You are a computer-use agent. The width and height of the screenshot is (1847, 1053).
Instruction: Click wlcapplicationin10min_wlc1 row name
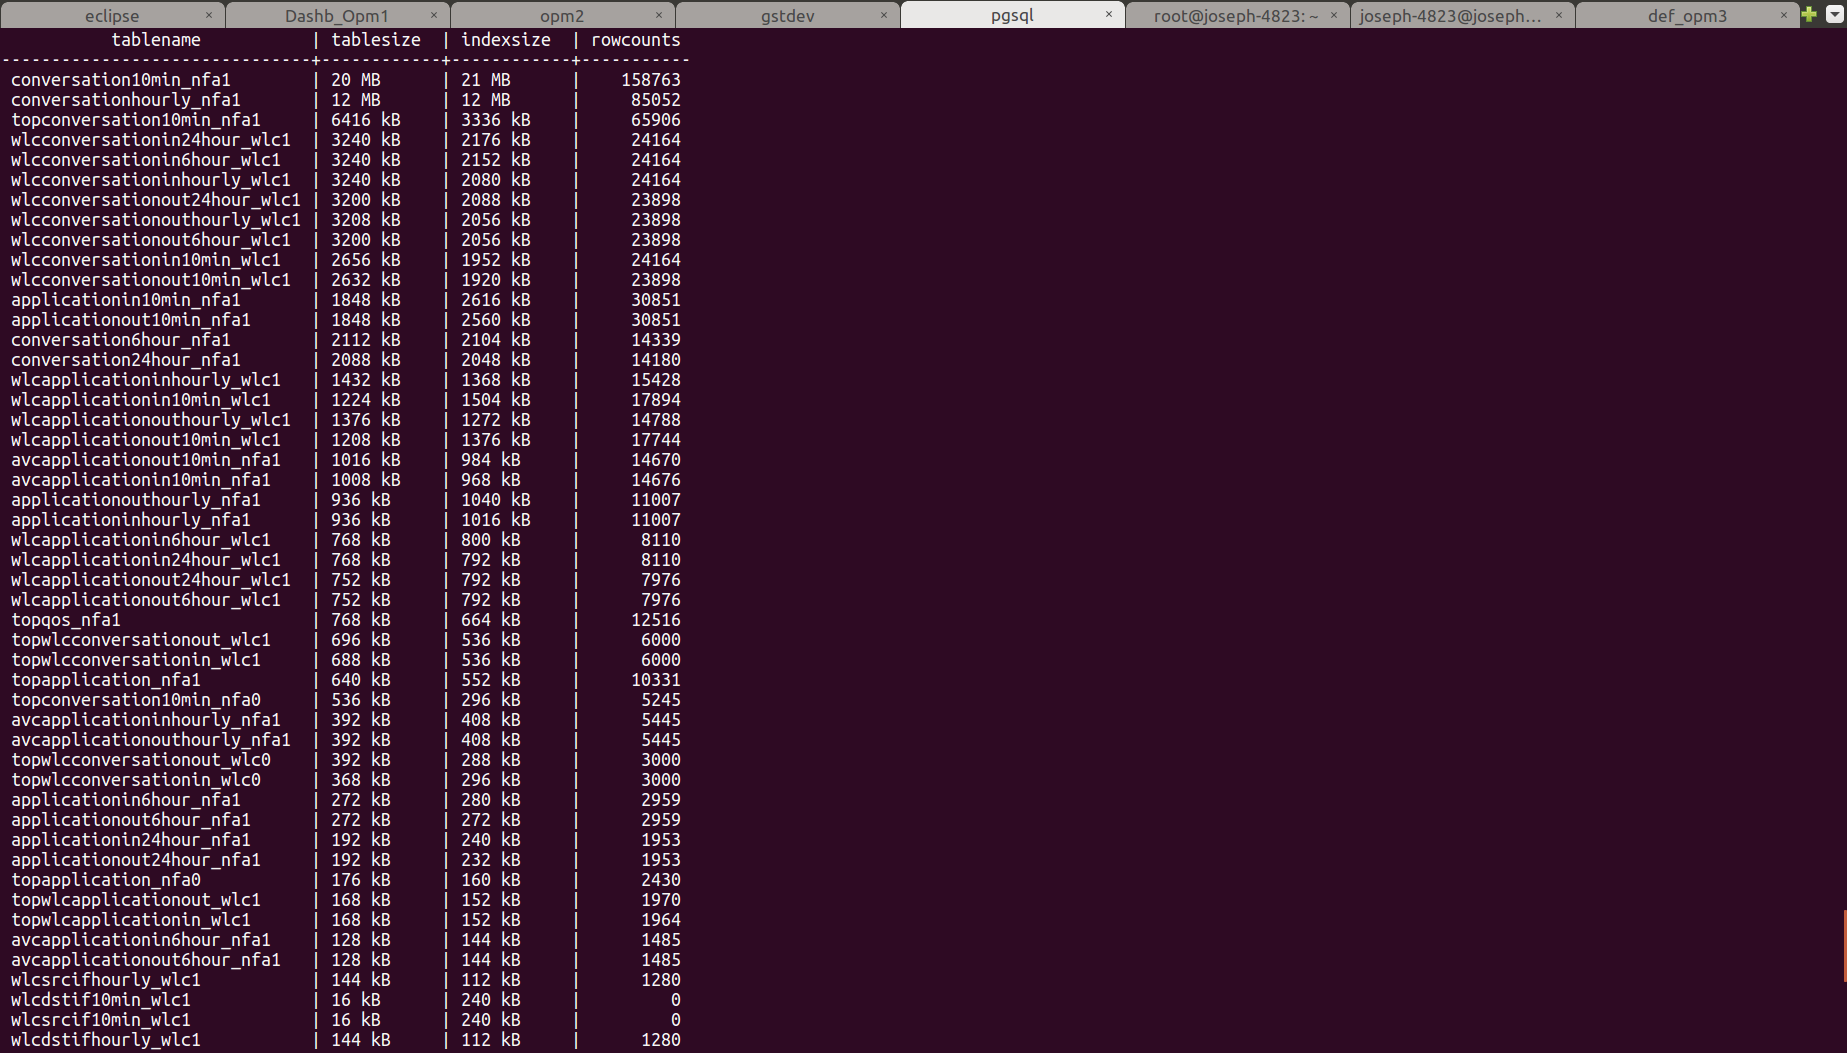point(141,400)
